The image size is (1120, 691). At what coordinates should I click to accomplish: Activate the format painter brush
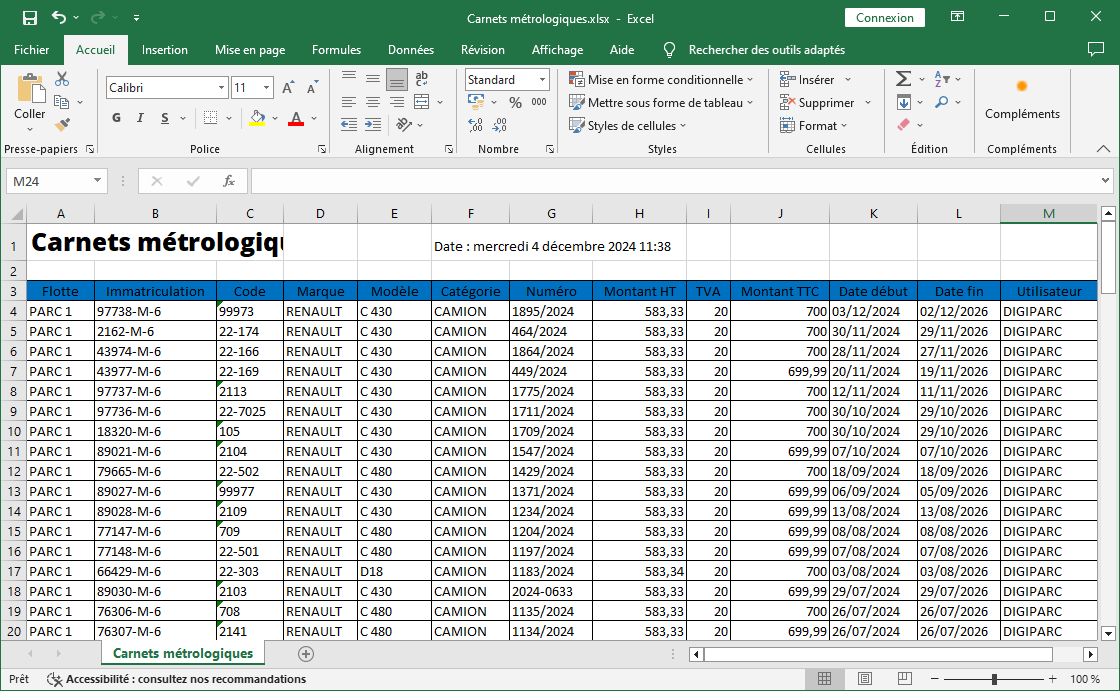[62, 125]
